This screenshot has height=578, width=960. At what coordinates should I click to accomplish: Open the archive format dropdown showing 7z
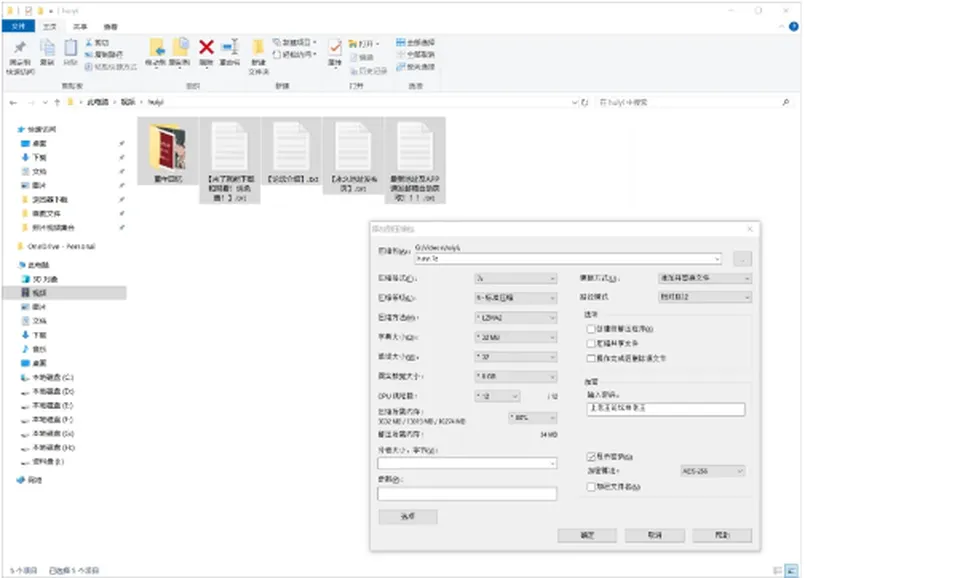click(x=516, y=279)
